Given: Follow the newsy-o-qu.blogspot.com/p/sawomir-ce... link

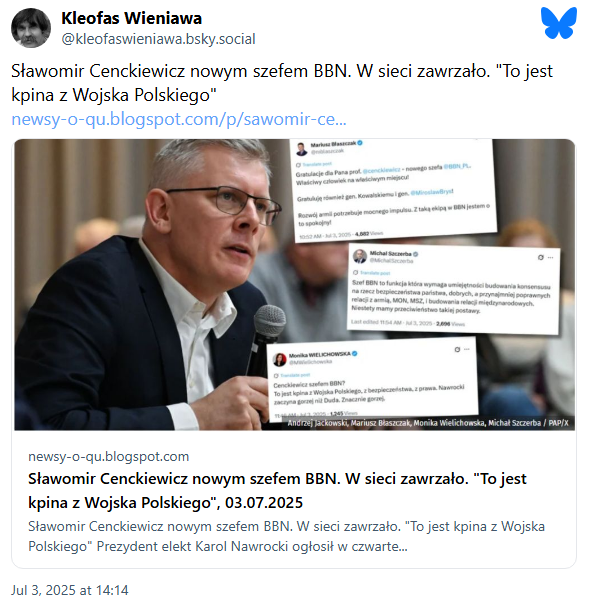Looking at the screenshot, I should pyautogui.click(x=179, y=119).
